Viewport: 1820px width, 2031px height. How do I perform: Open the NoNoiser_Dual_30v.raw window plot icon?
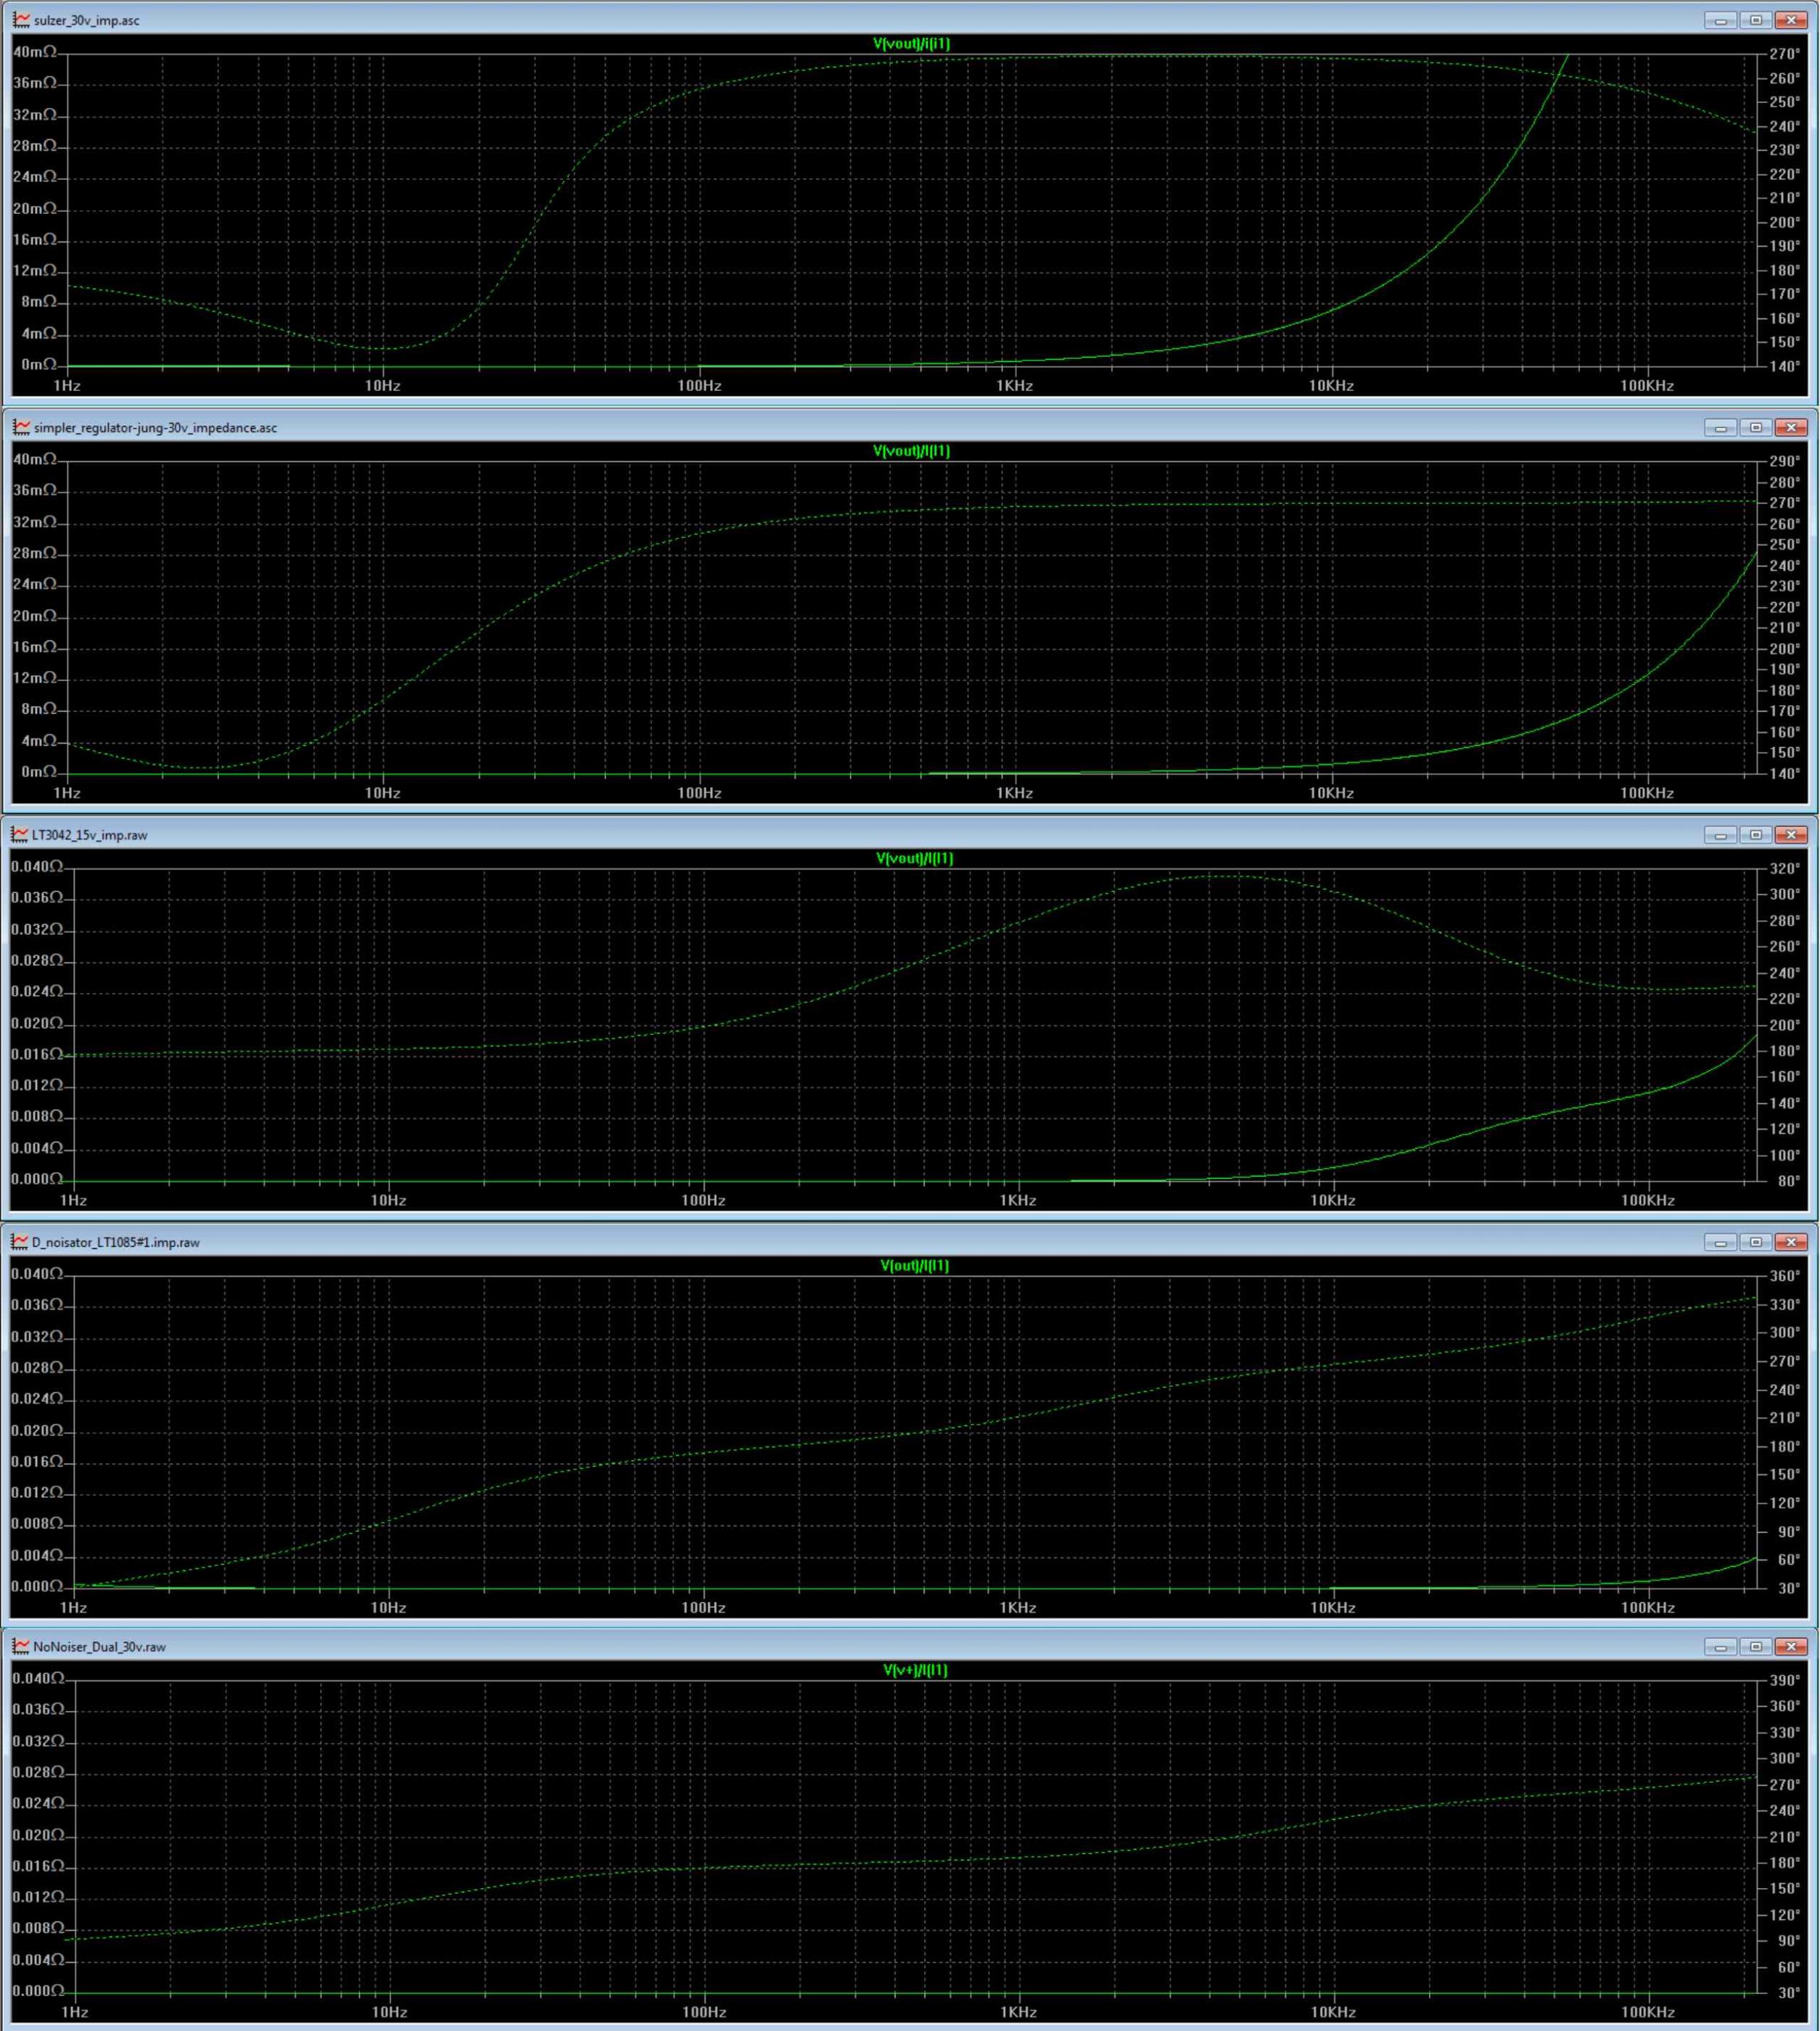coord(21,1647)
